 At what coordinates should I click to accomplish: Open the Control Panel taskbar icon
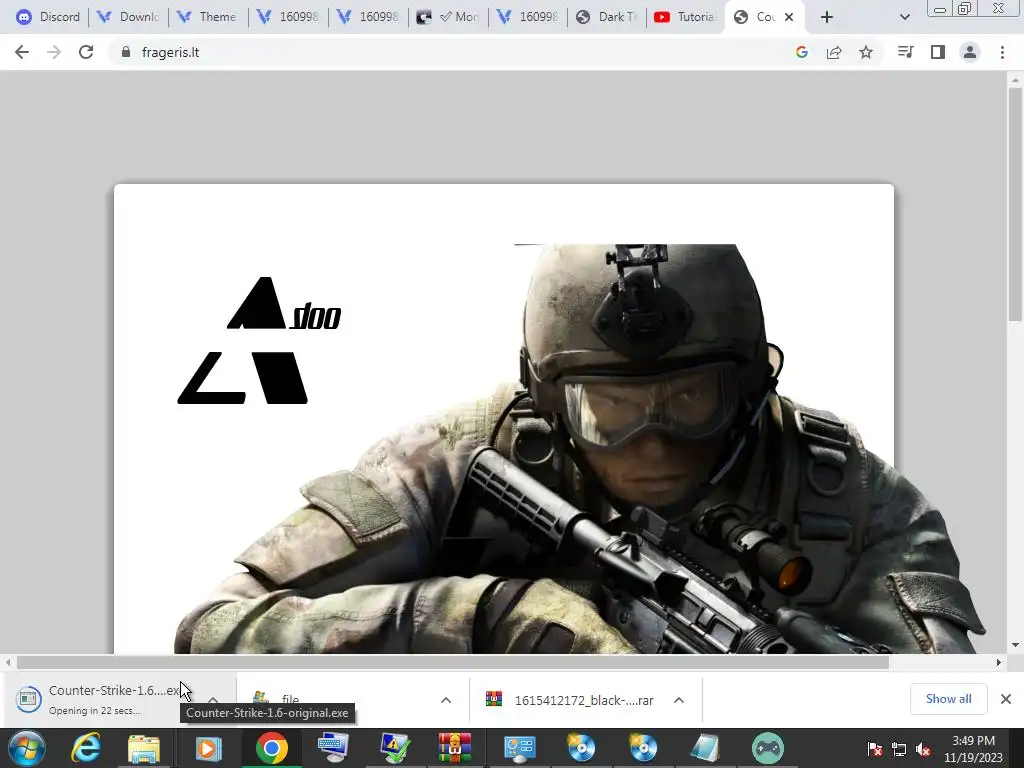coord(520,748)
